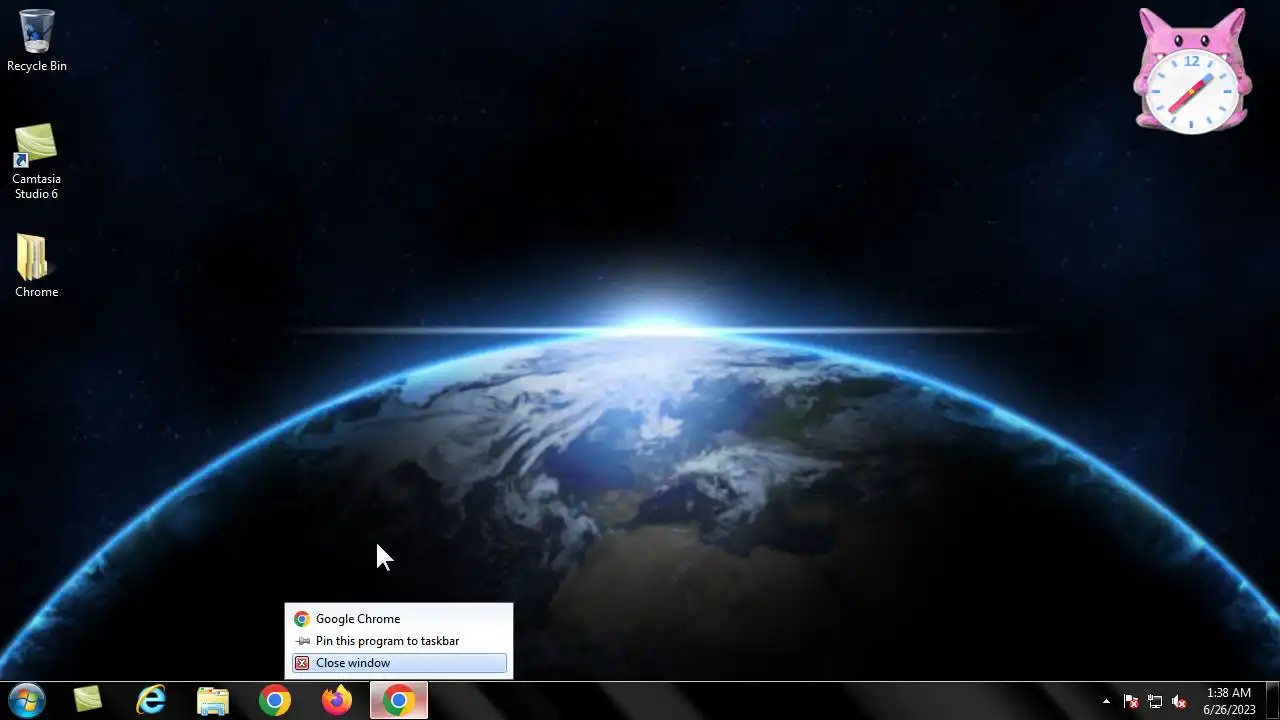The height and width of the screenshot is (720, 1280).
Task: Open the Action Center flag icon
Action: pyautogui.click(x=1131, y=701)
